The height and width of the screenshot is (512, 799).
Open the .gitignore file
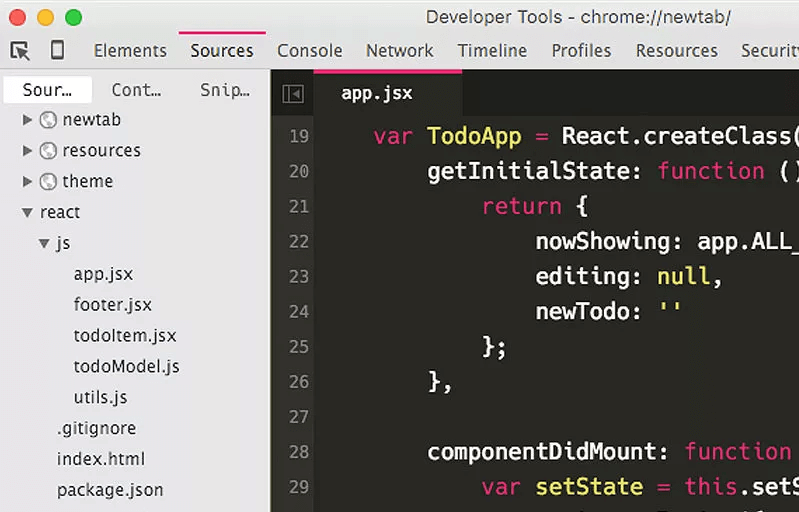(x=96, y=428)
